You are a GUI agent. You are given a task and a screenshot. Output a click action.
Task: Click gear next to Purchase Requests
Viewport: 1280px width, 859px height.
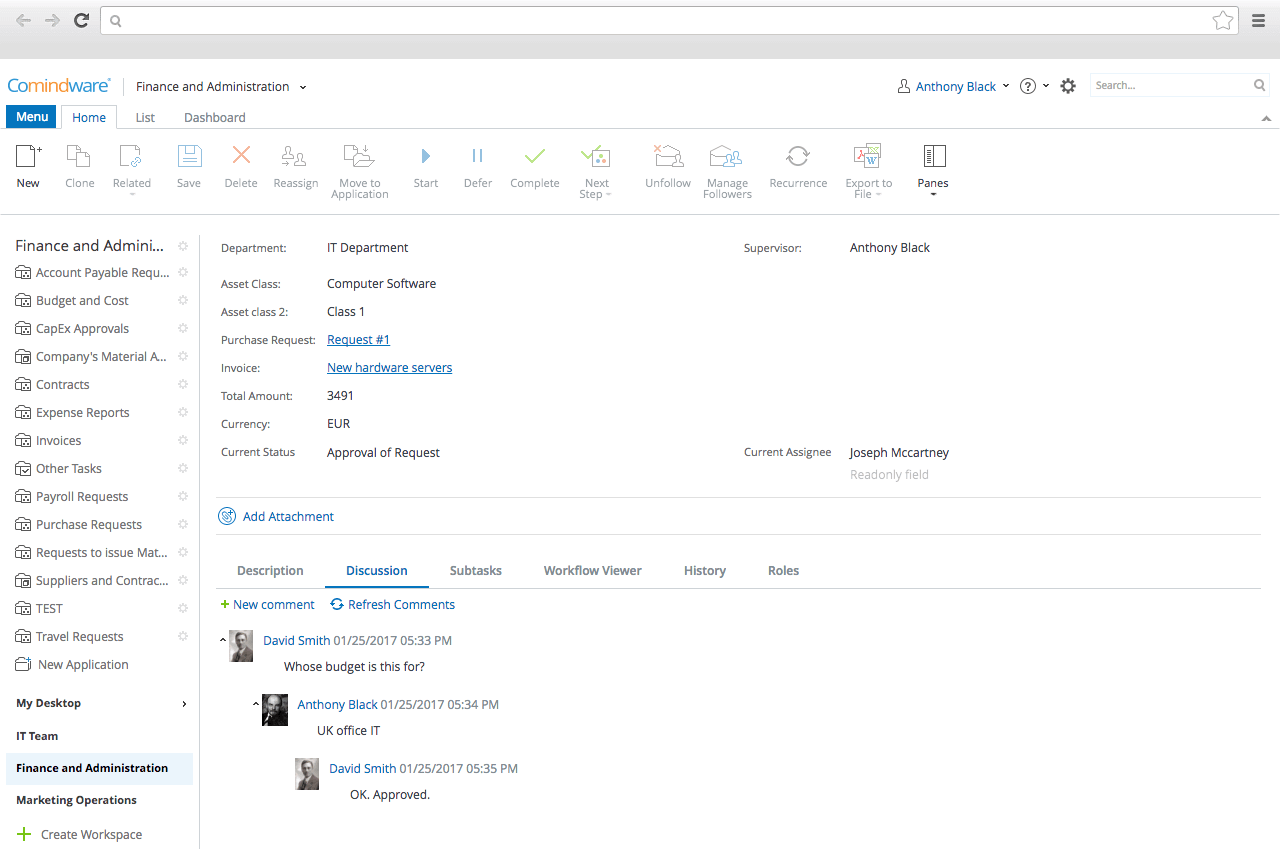[183, 524]
